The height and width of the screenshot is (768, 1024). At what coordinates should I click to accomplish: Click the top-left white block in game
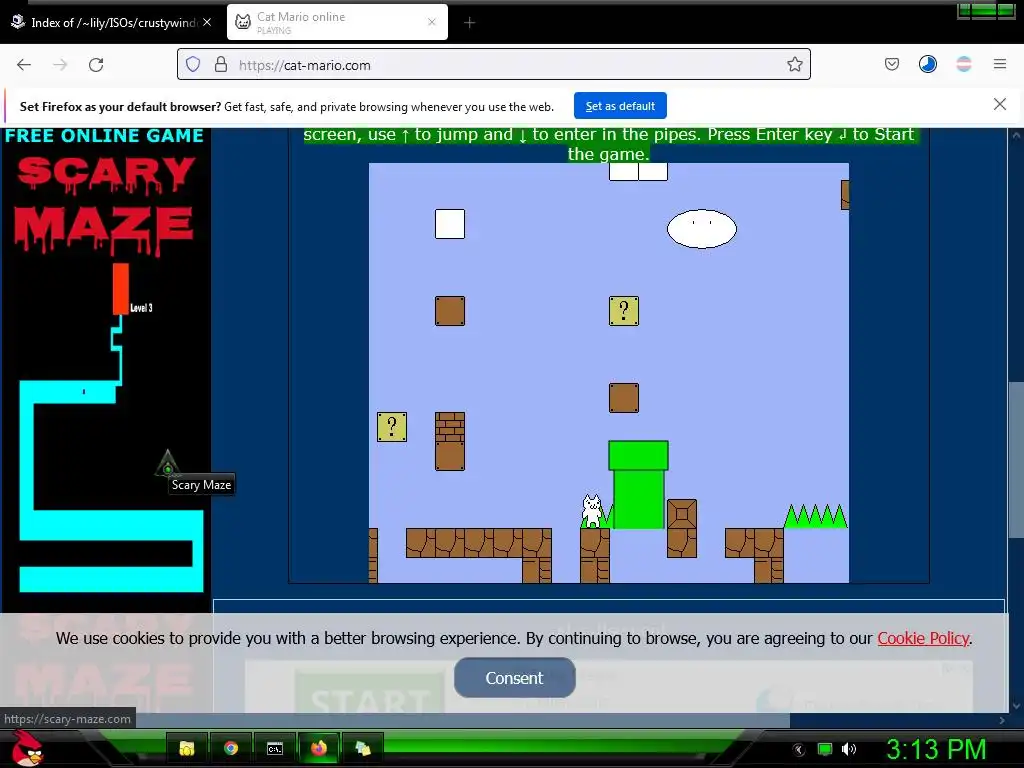450,224
